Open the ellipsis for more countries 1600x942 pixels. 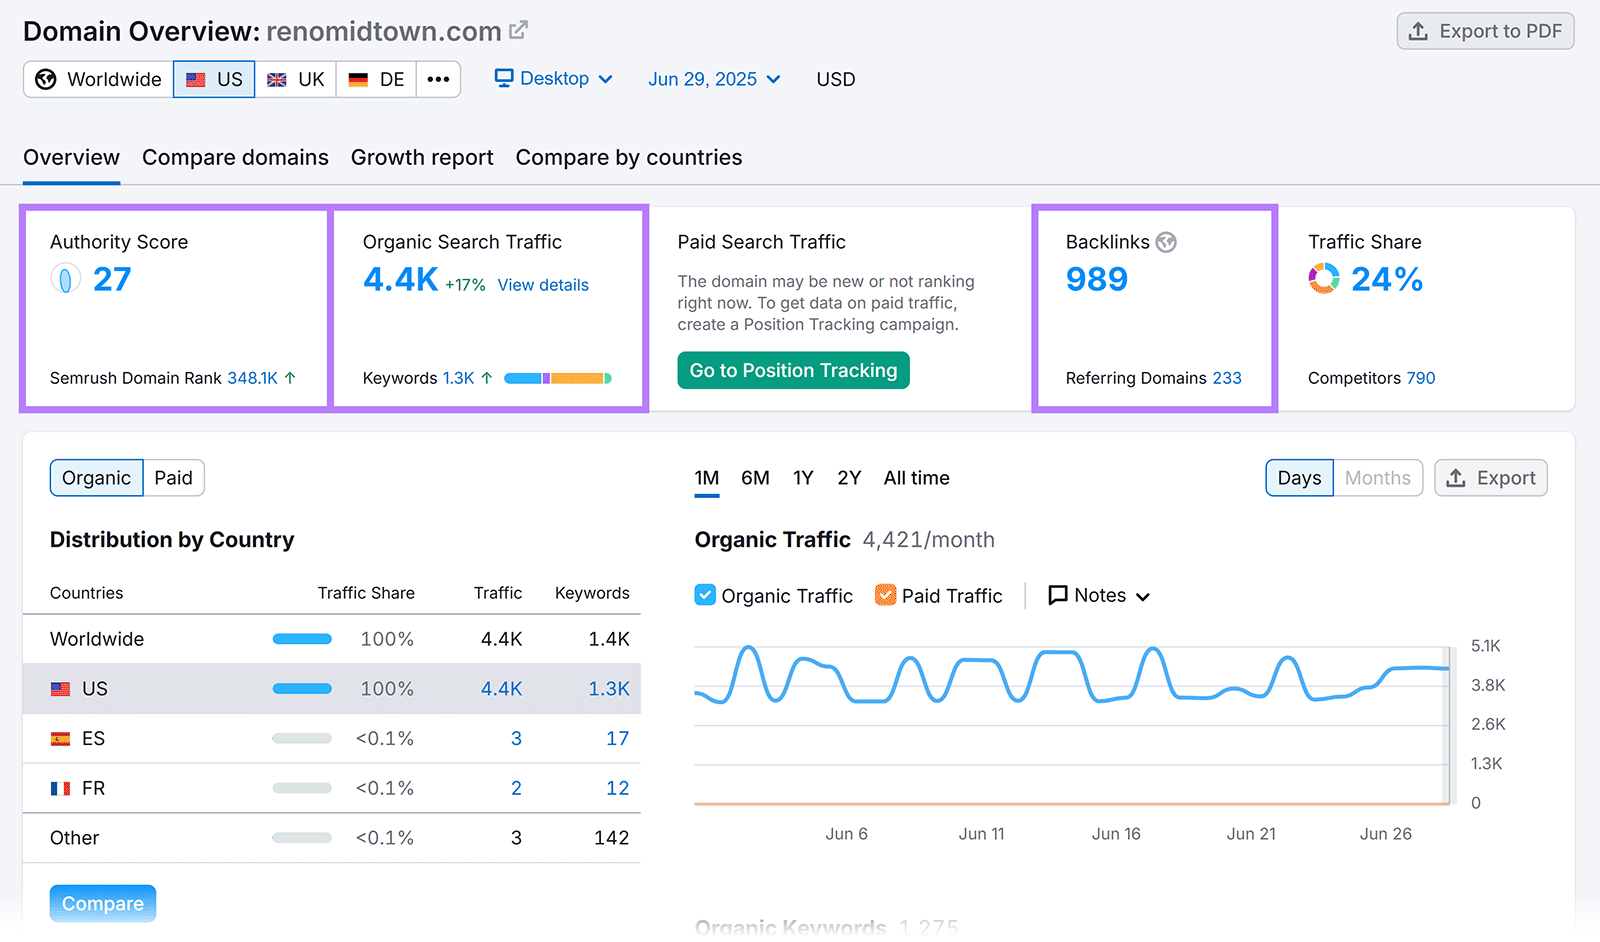(x=438, y=78)
